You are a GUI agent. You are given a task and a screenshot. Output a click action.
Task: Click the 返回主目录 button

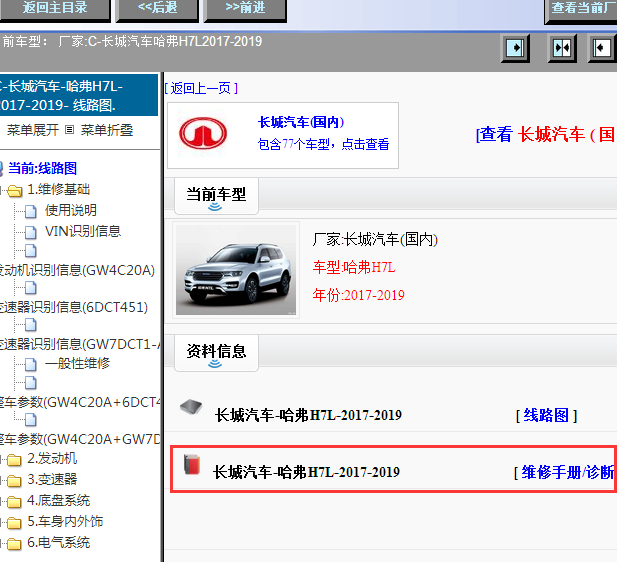55,9
